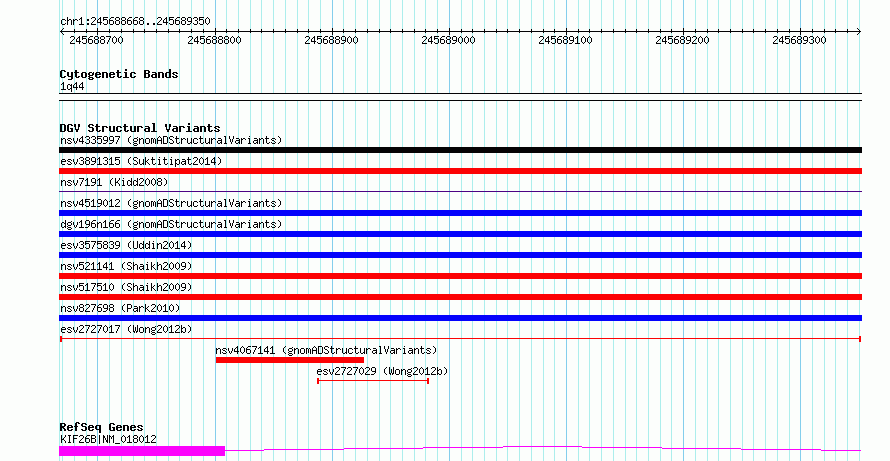Click the chr1:245688668..245689350 coordinate label
The width and height of the screenshot is (890, 461).
coord(135,22)
